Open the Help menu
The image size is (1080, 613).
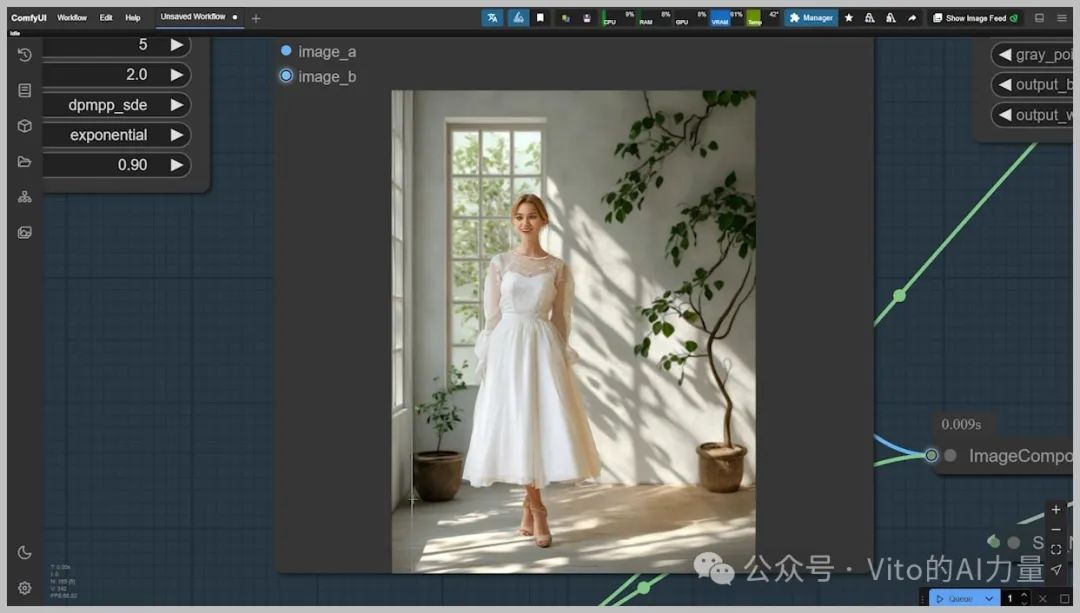click(x=133, y=18)
